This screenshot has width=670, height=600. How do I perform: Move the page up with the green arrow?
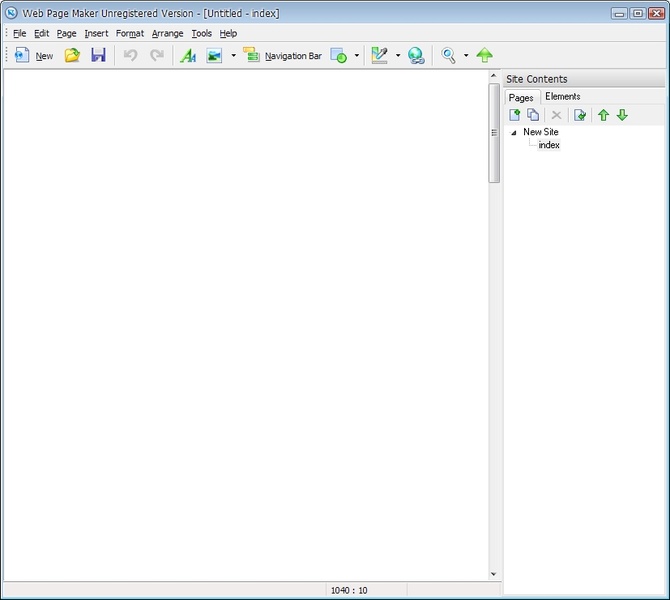click(x=603, y=115)
